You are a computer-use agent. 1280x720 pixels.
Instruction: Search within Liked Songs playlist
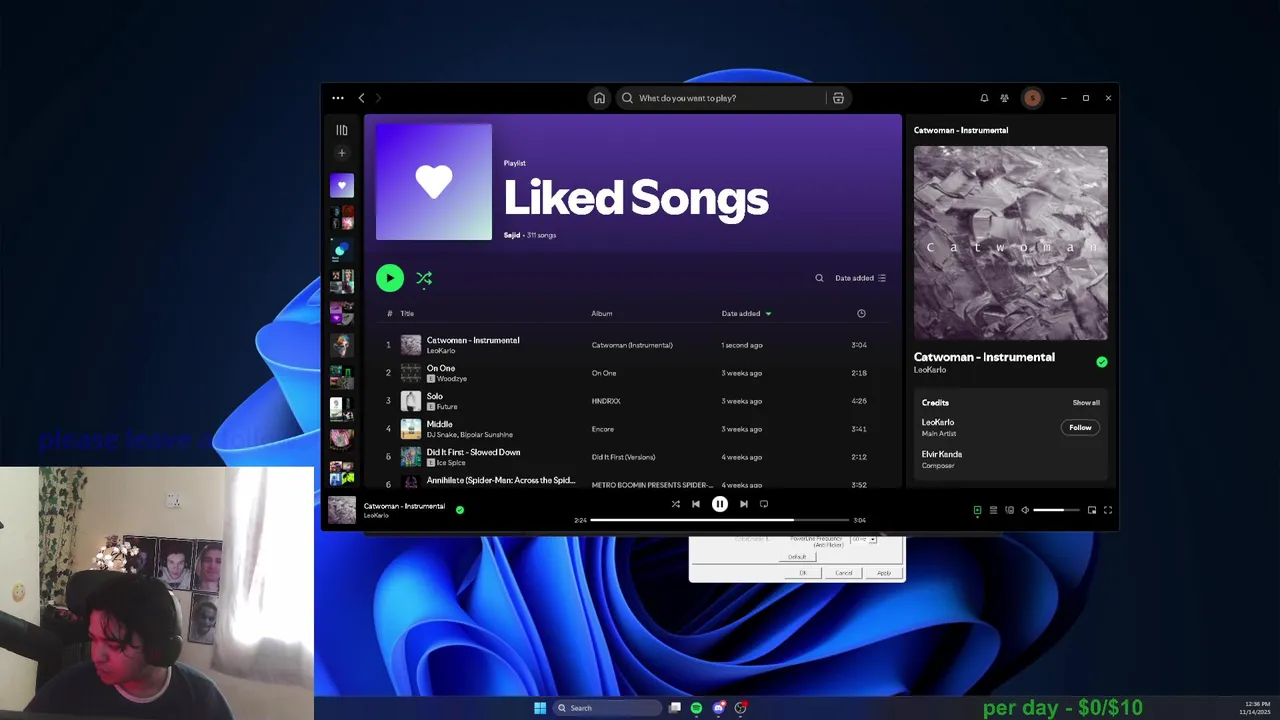tap(819, 278)
